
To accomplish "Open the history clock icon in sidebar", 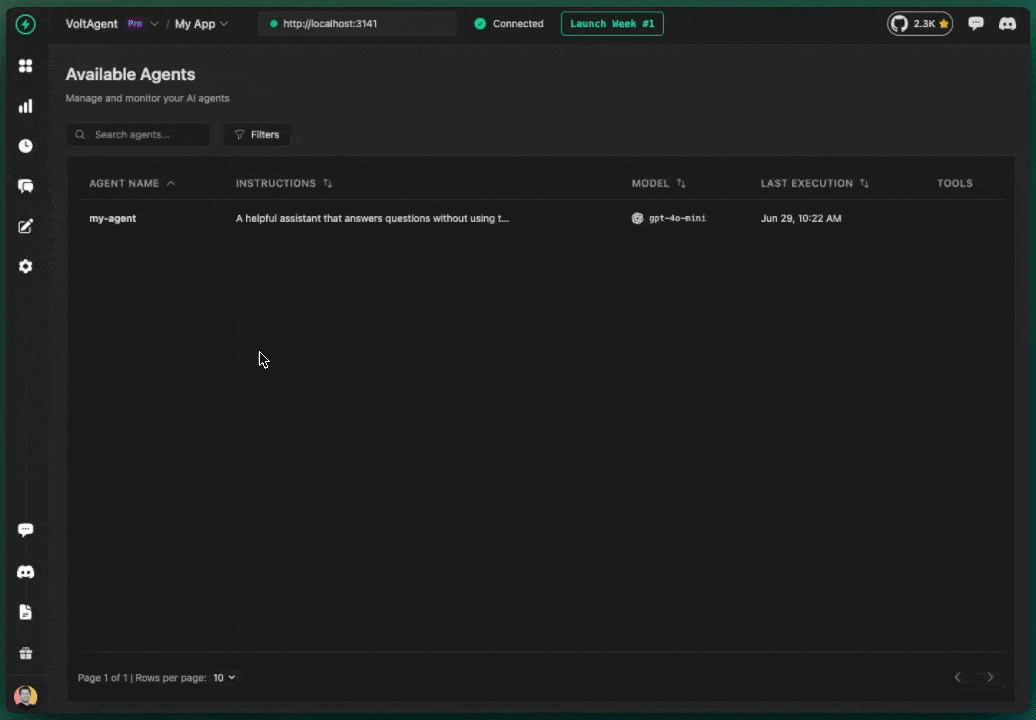I will [25, 146].
